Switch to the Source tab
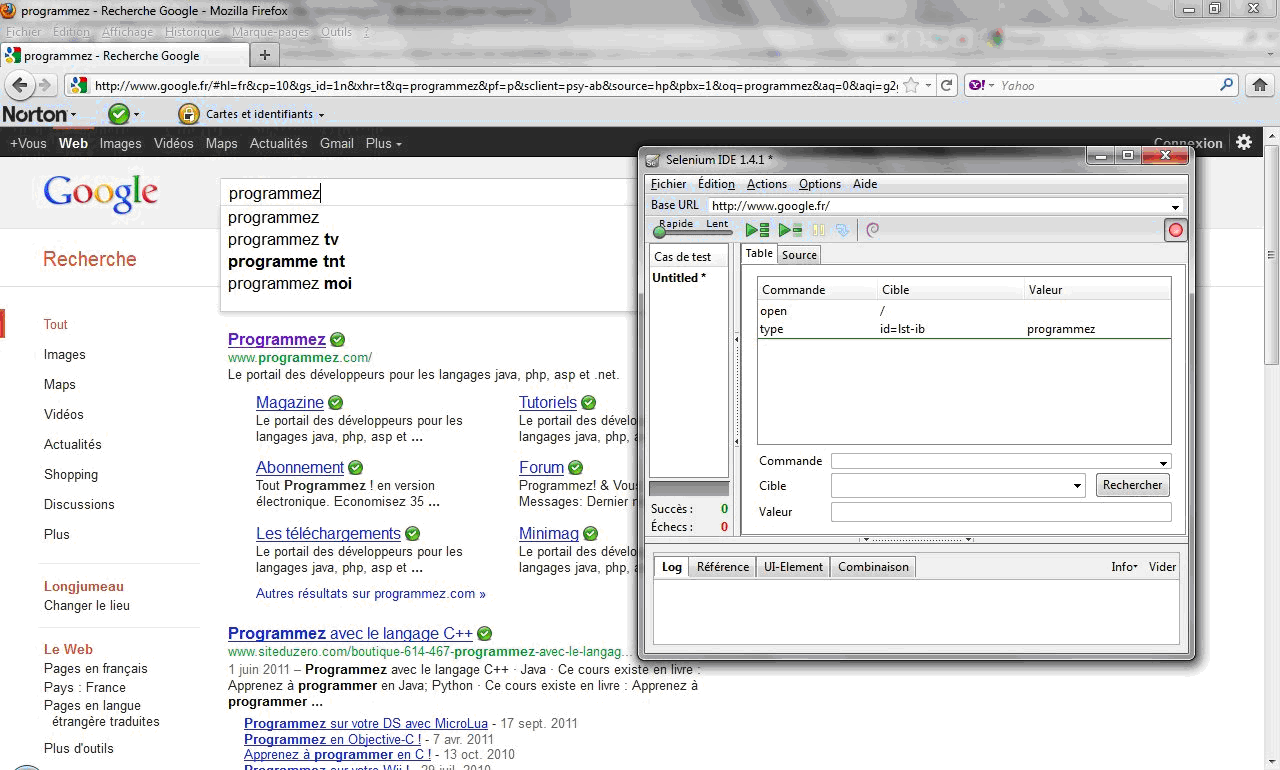 pos(799,255)
